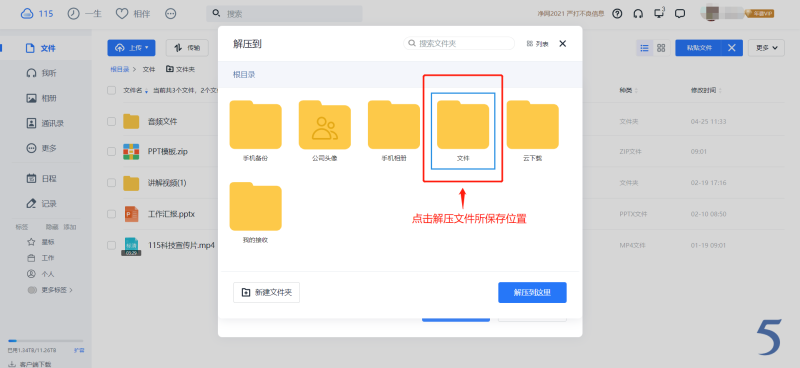Switch file list to grid view
Screen dimensions: 800x368
661,48
